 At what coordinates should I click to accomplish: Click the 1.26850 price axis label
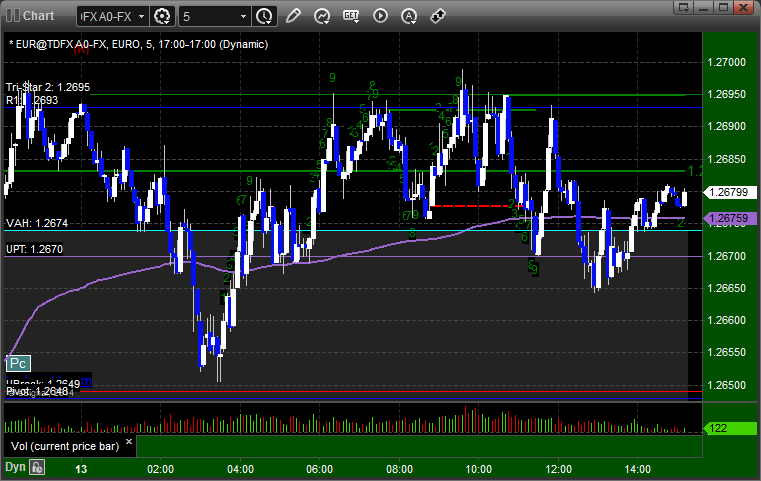(727, 159)
